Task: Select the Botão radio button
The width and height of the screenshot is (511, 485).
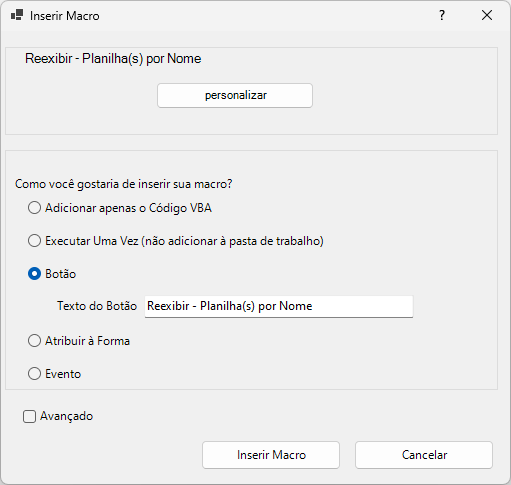Action: (x=34, y=274)
